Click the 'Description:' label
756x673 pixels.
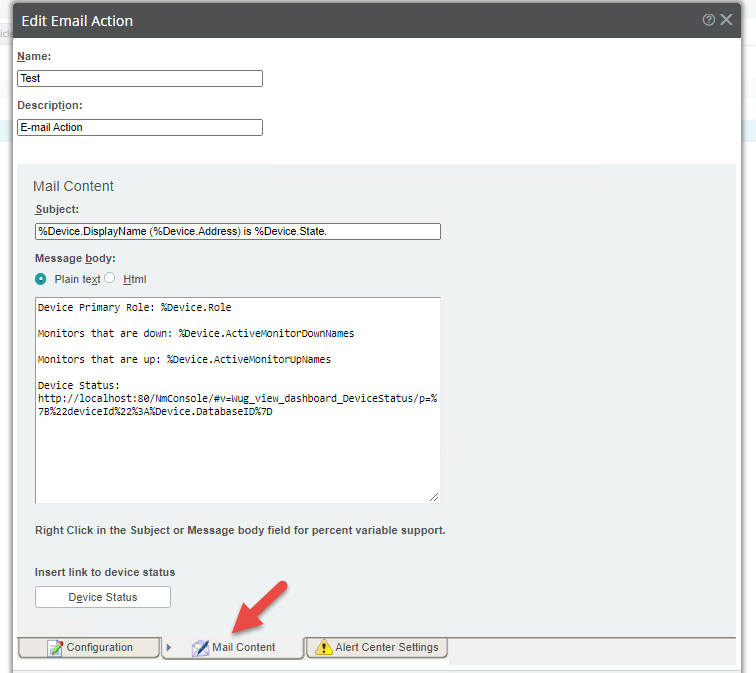coord(50,105)
